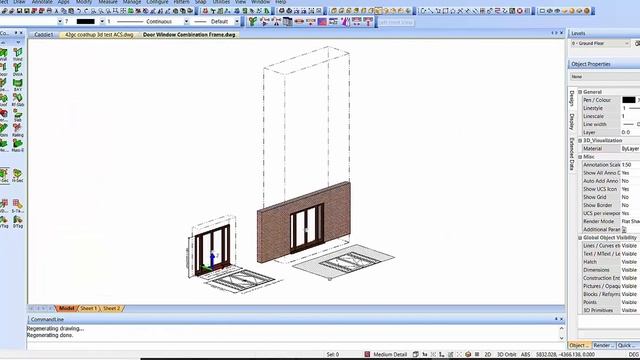Switch to the Caddie1 document tab
This screenshot has height=360, width=640.
[x=43, y=35]
